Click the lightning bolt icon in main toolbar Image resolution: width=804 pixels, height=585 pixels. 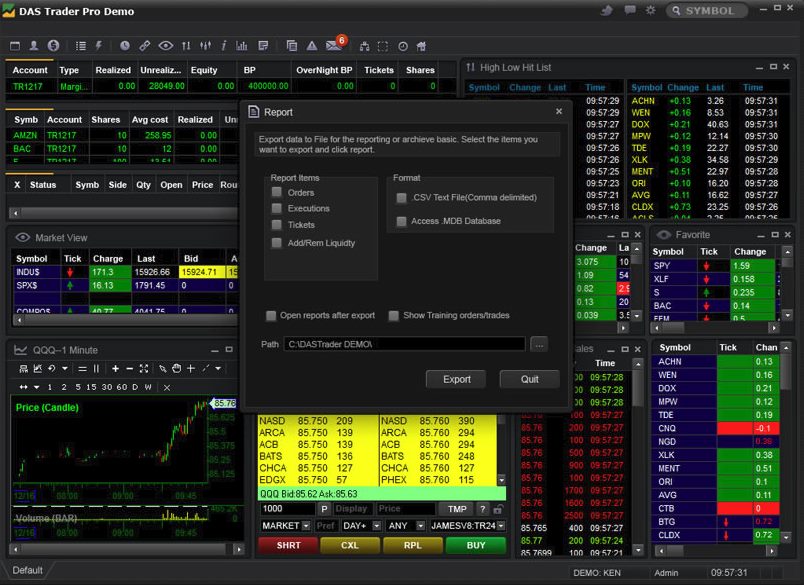(99, 46)
